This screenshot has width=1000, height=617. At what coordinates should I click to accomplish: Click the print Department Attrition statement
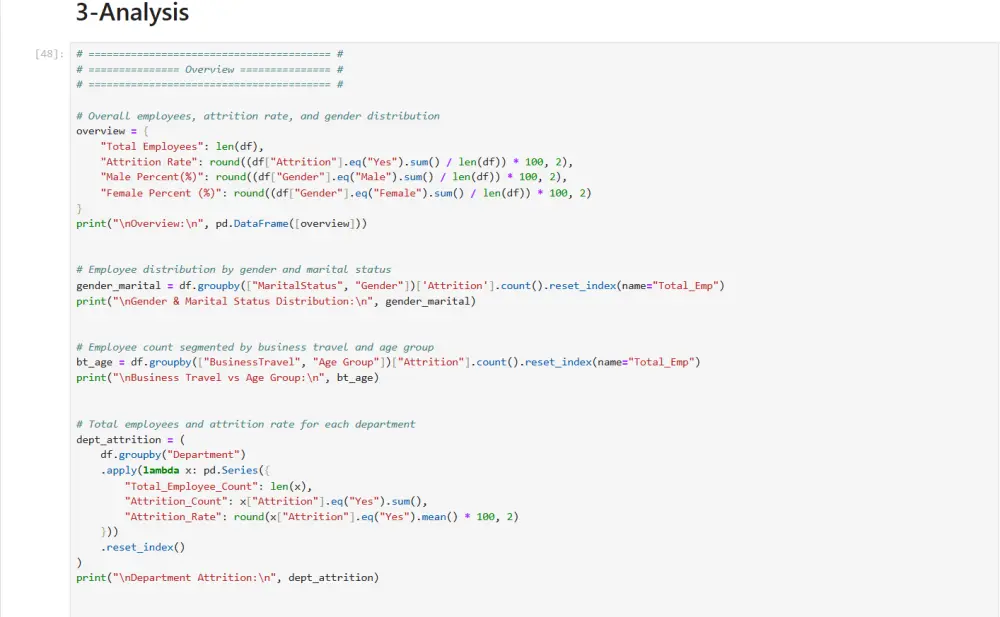tap(228, 577)
